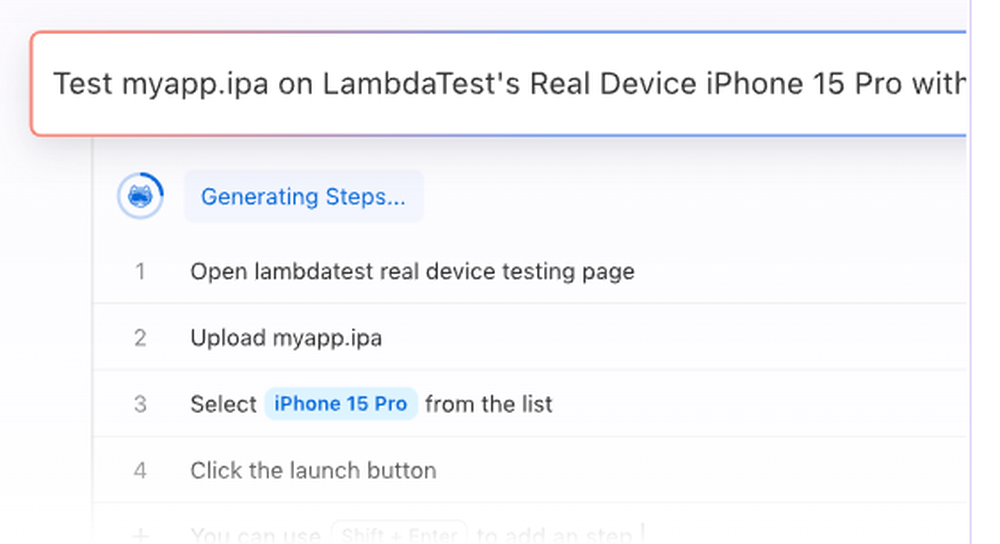Click 'LambdaTest's Real Device' in the prompt
The image size is (1000, 544).
(x=510, y=84)
